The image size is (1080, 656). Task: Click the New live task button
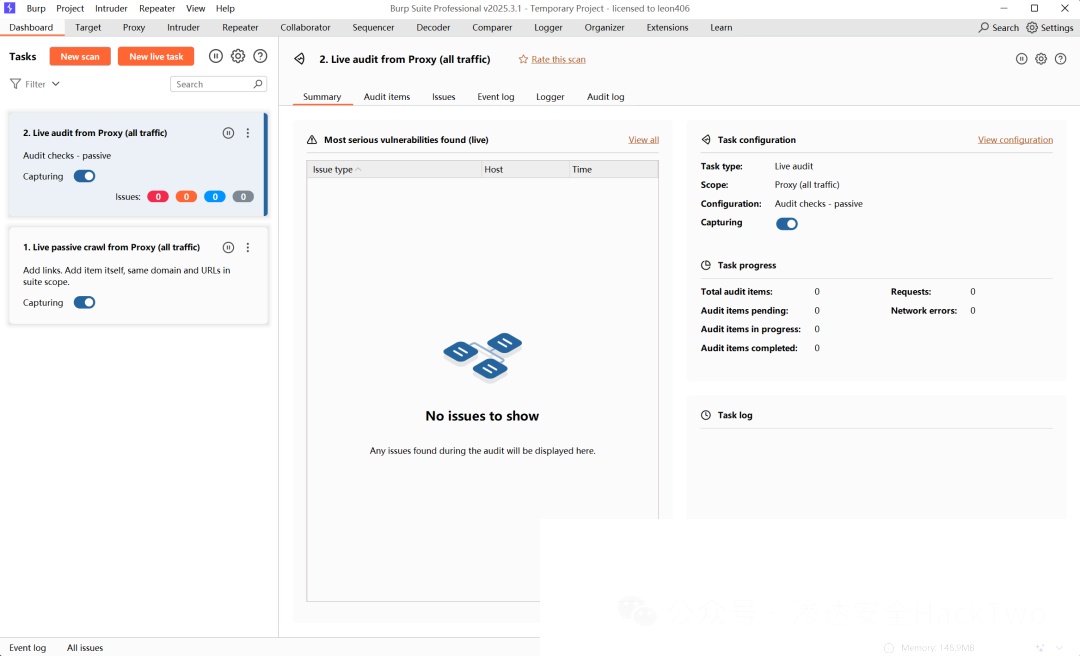[x=156, y=57]
